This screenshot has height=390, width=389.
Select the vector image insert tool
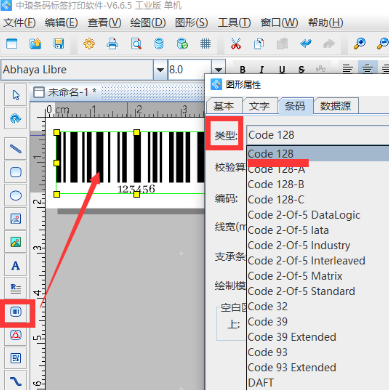(16, 219)
